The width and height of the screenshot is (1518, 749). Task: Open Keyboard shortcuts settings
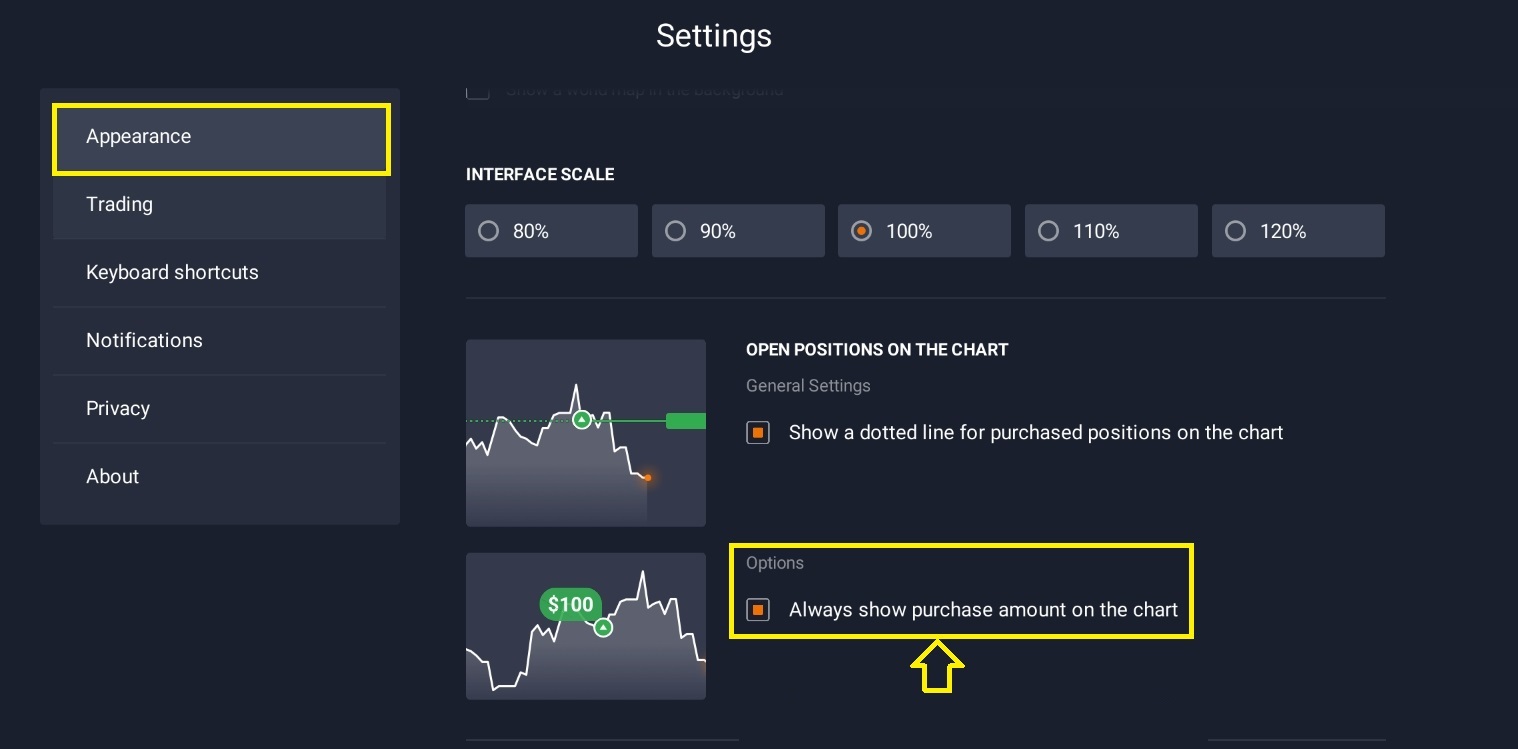click(x=219, y=272)
